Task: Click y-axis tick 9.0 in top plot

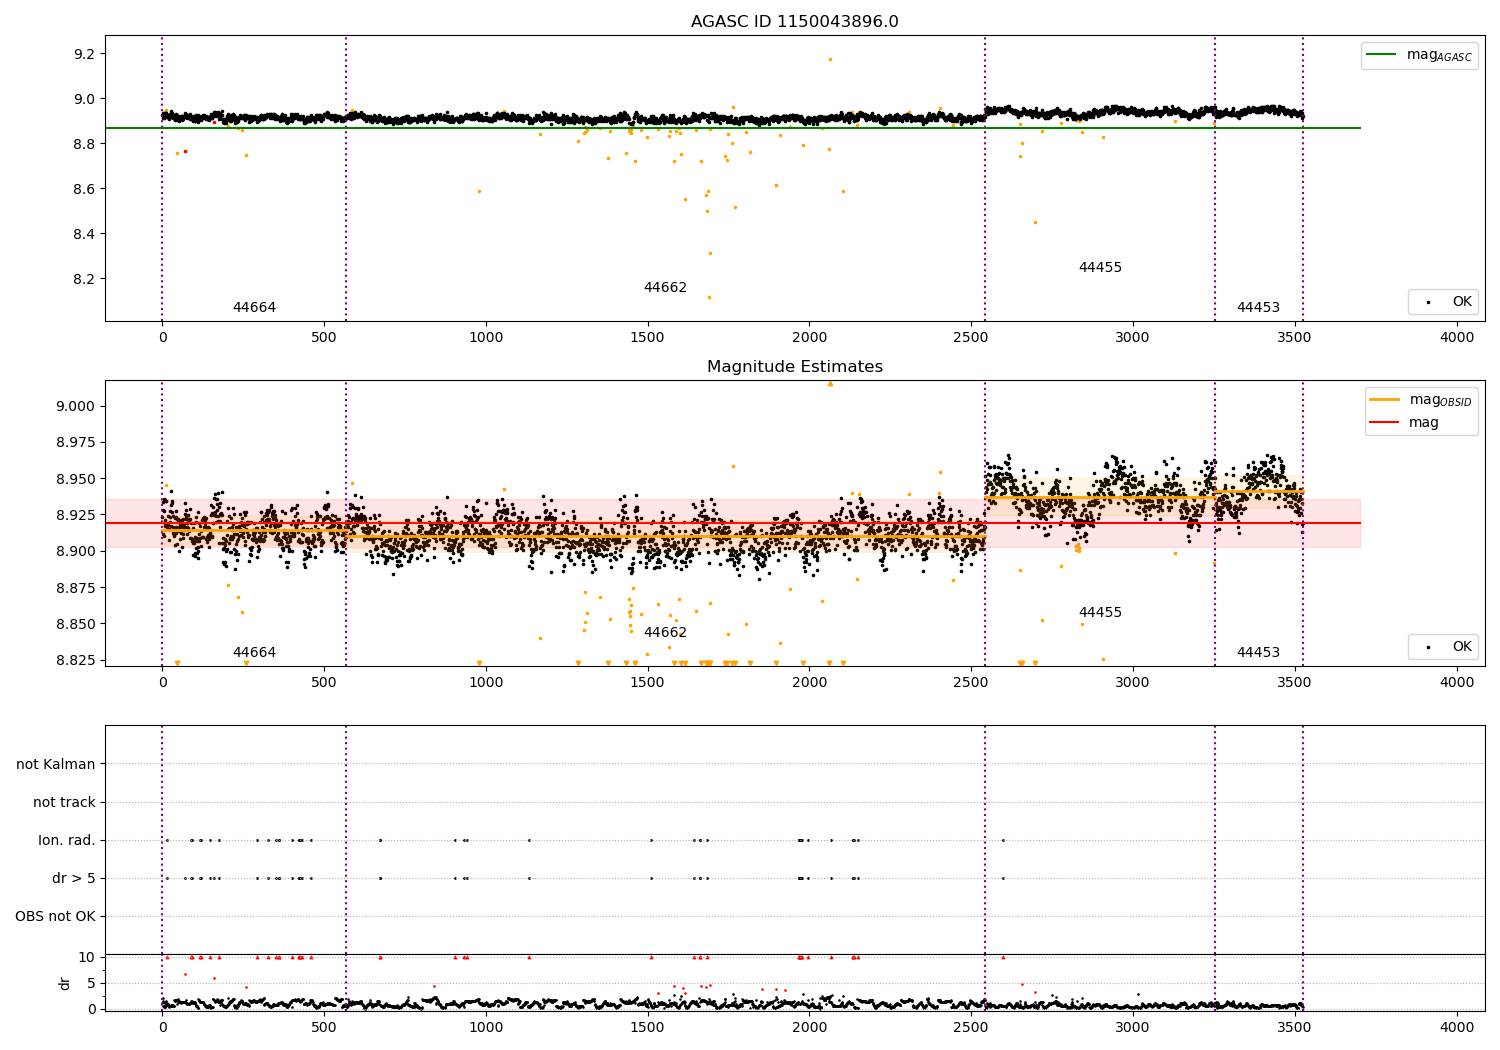Action: [x=84, y=99]
